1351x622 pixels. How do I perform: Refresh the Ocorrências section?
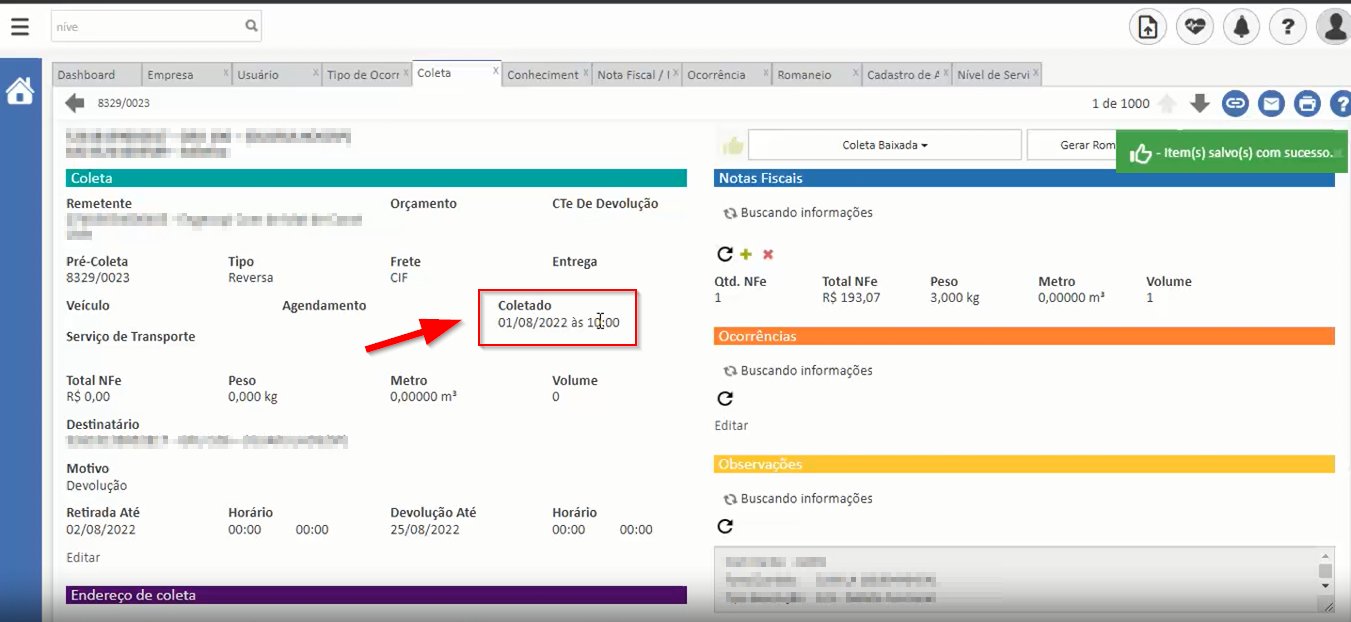[x=724, y=397]
